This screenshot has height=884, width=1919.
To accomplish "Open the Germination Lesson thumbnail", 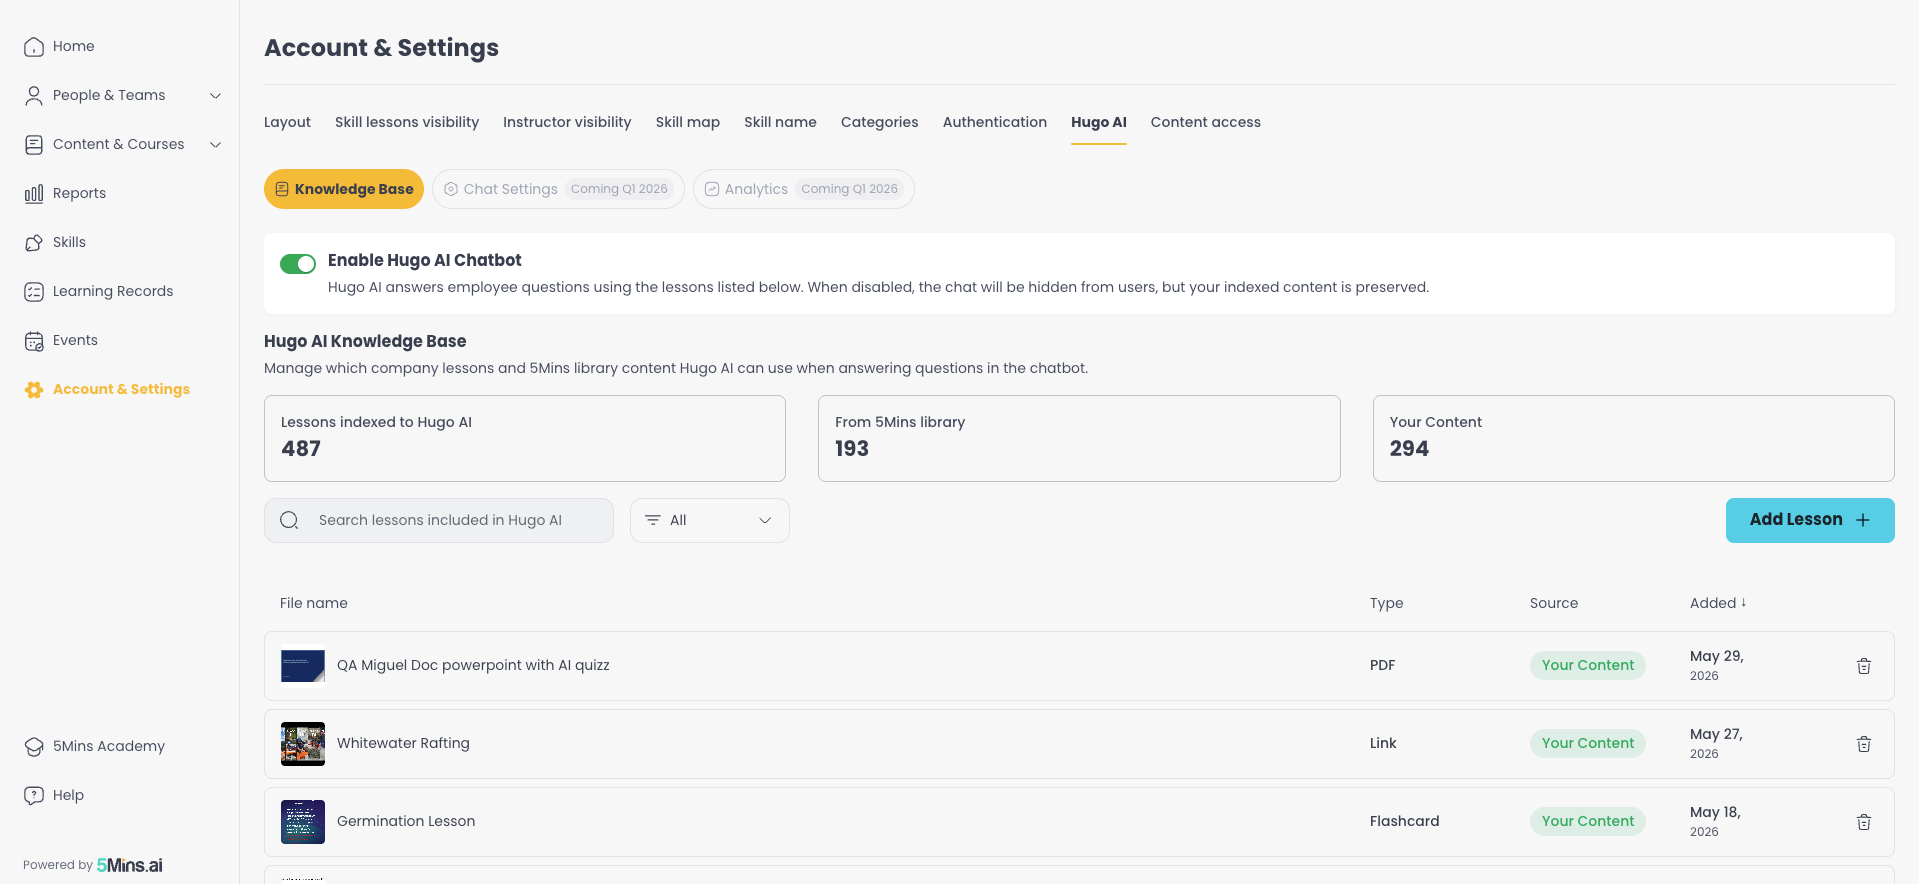I will (x=303, y=822).
